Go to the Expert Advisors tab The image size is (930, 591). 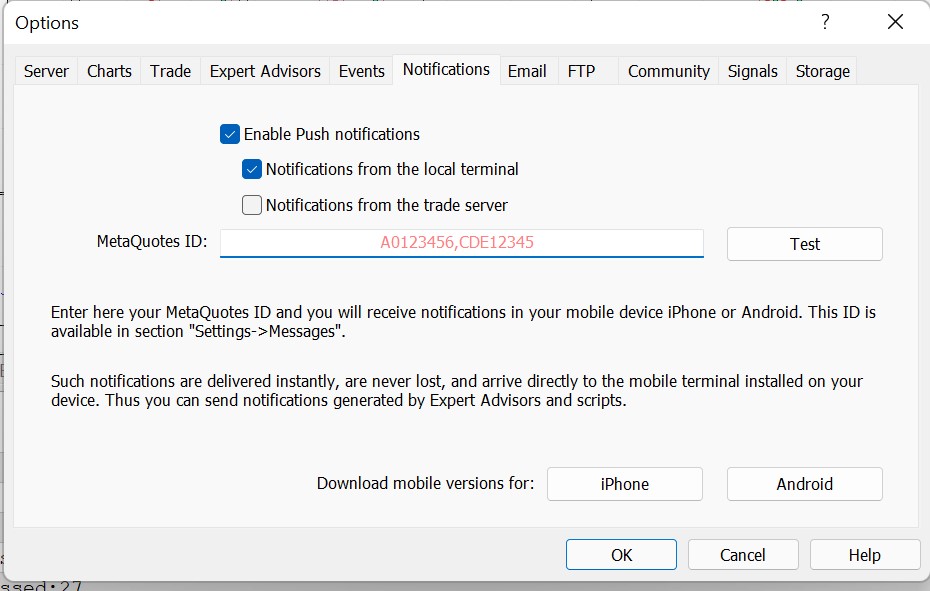coord(265,71)
